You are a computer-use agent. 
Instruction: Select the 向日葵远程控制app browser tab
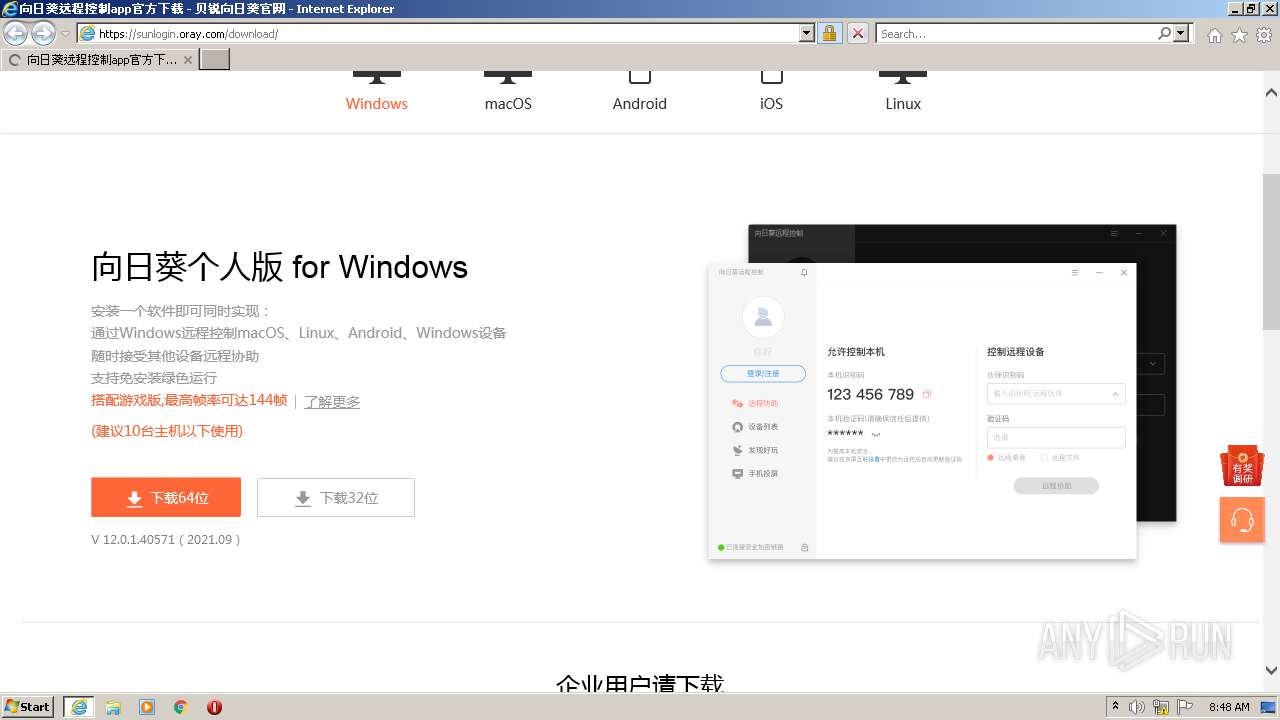coord(100,60)
